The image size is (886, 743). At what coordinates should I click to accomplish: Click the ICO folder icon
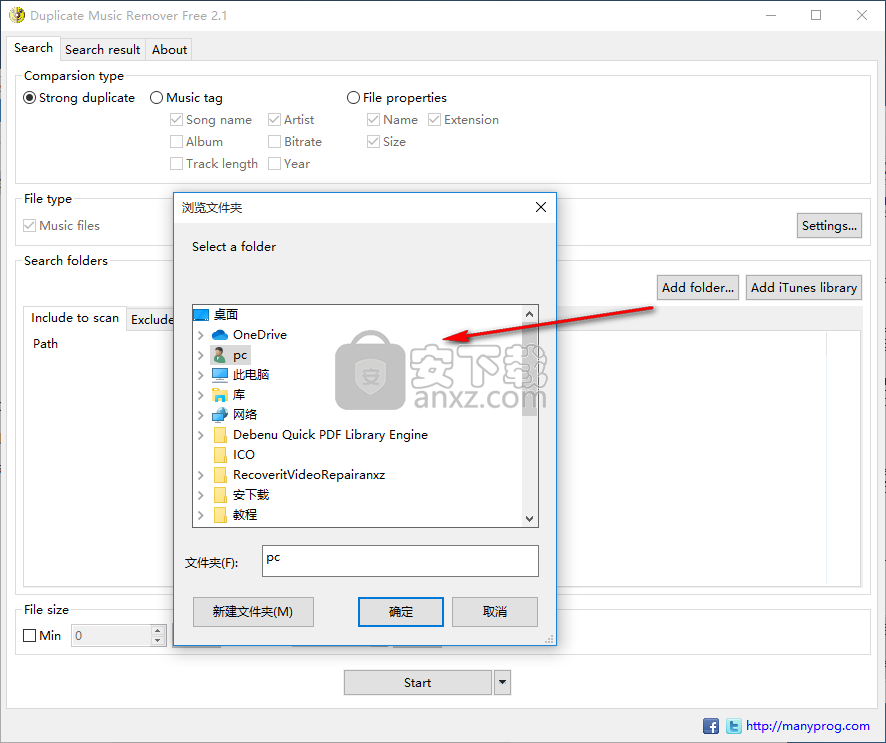click(x=220, y=455)
